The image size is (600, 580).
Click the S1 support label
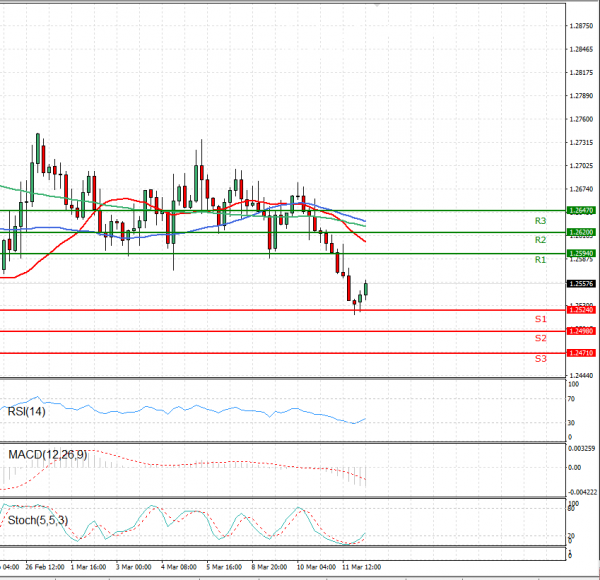tap(540, 319)
